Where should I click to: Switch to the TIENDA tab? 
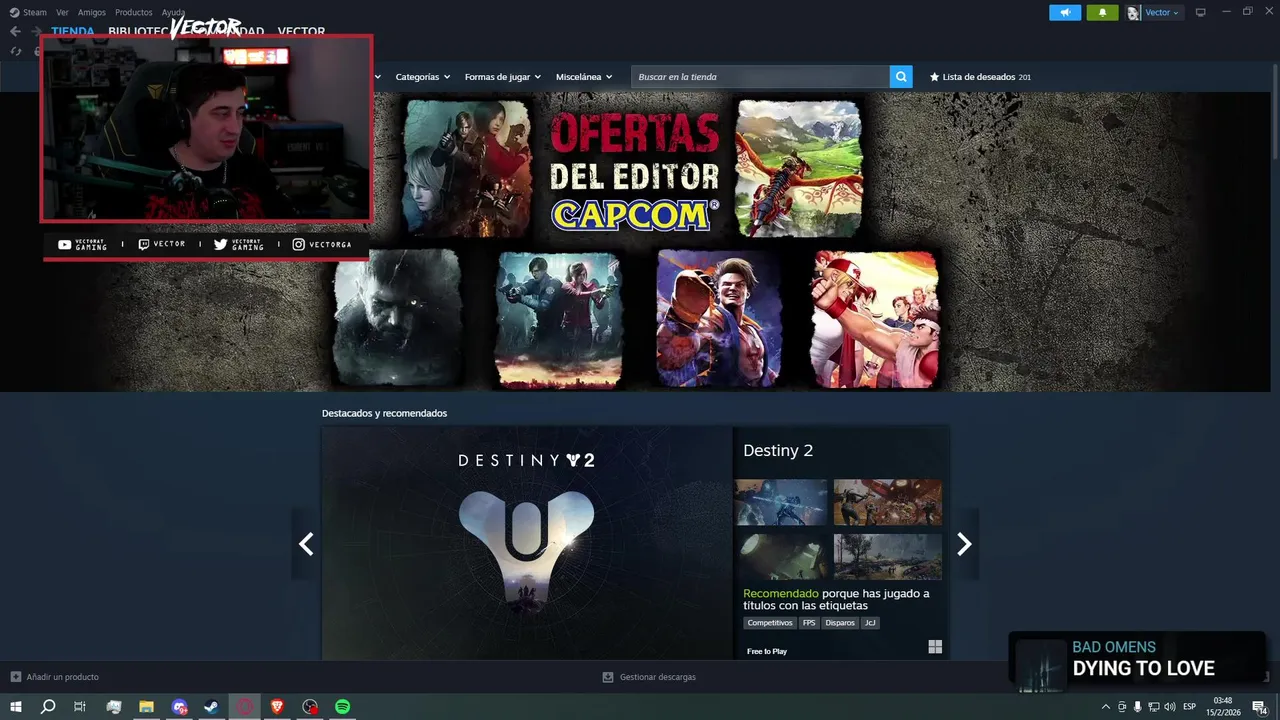(73, 32)
